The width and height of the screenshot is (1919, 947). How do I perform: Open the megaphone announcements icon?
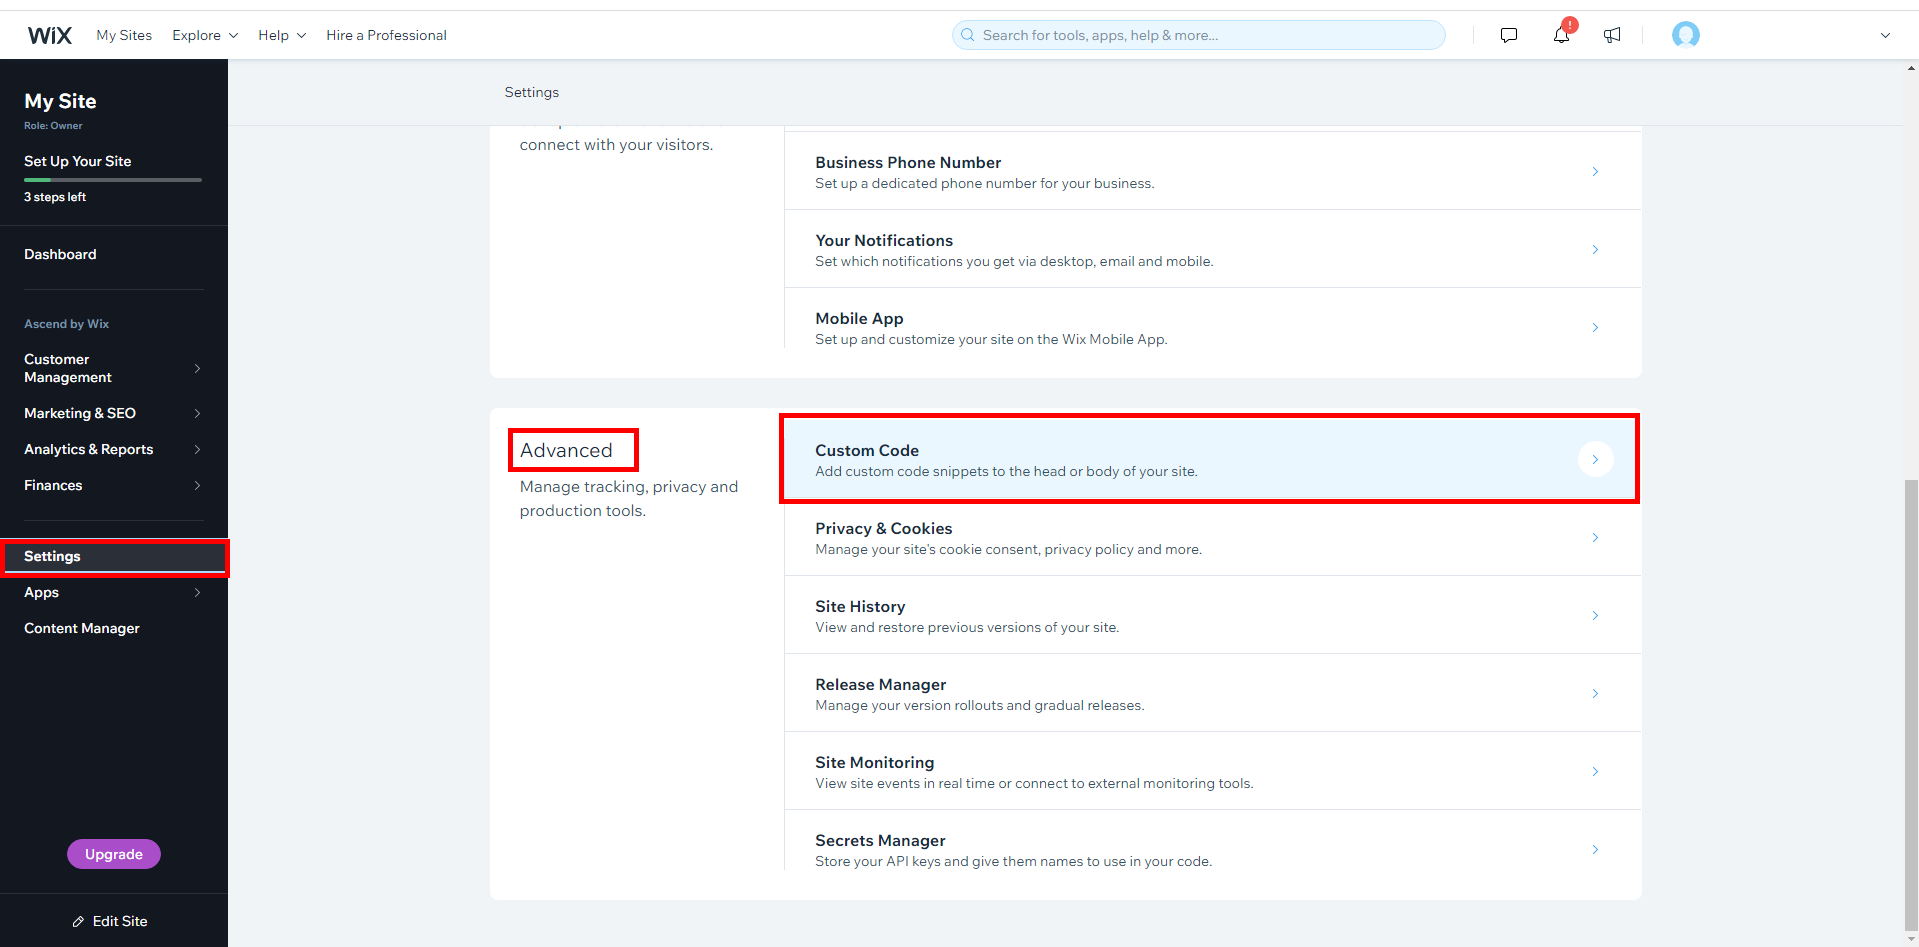1612,35
